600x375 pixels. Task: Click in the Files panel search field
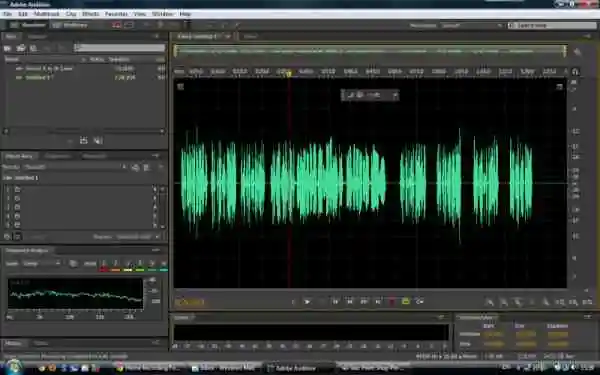pyautogui.click(x=119, y=48)
